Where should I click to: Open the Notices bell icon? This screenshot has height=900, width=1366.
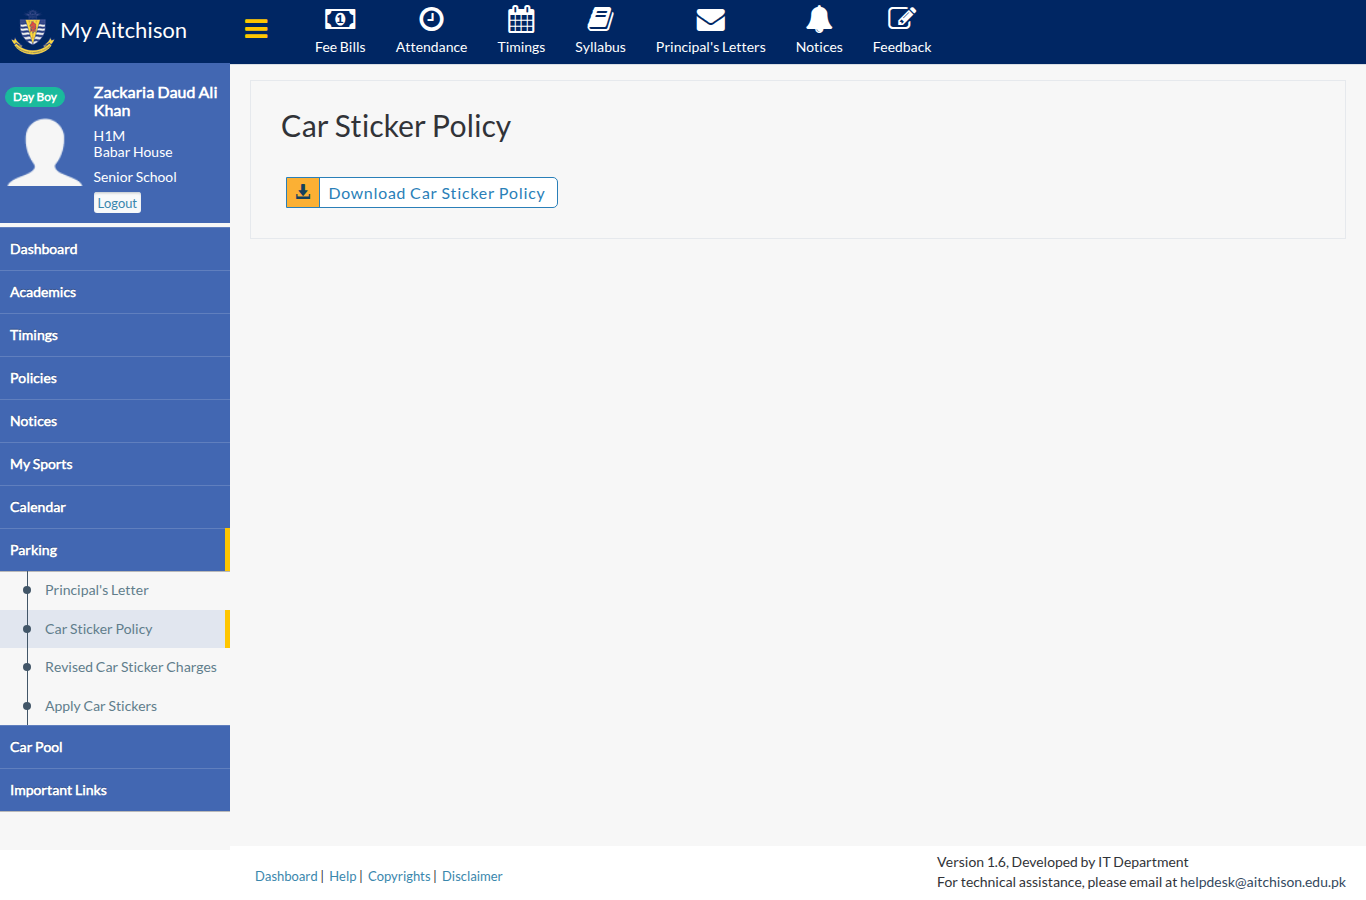coord(819,19)
